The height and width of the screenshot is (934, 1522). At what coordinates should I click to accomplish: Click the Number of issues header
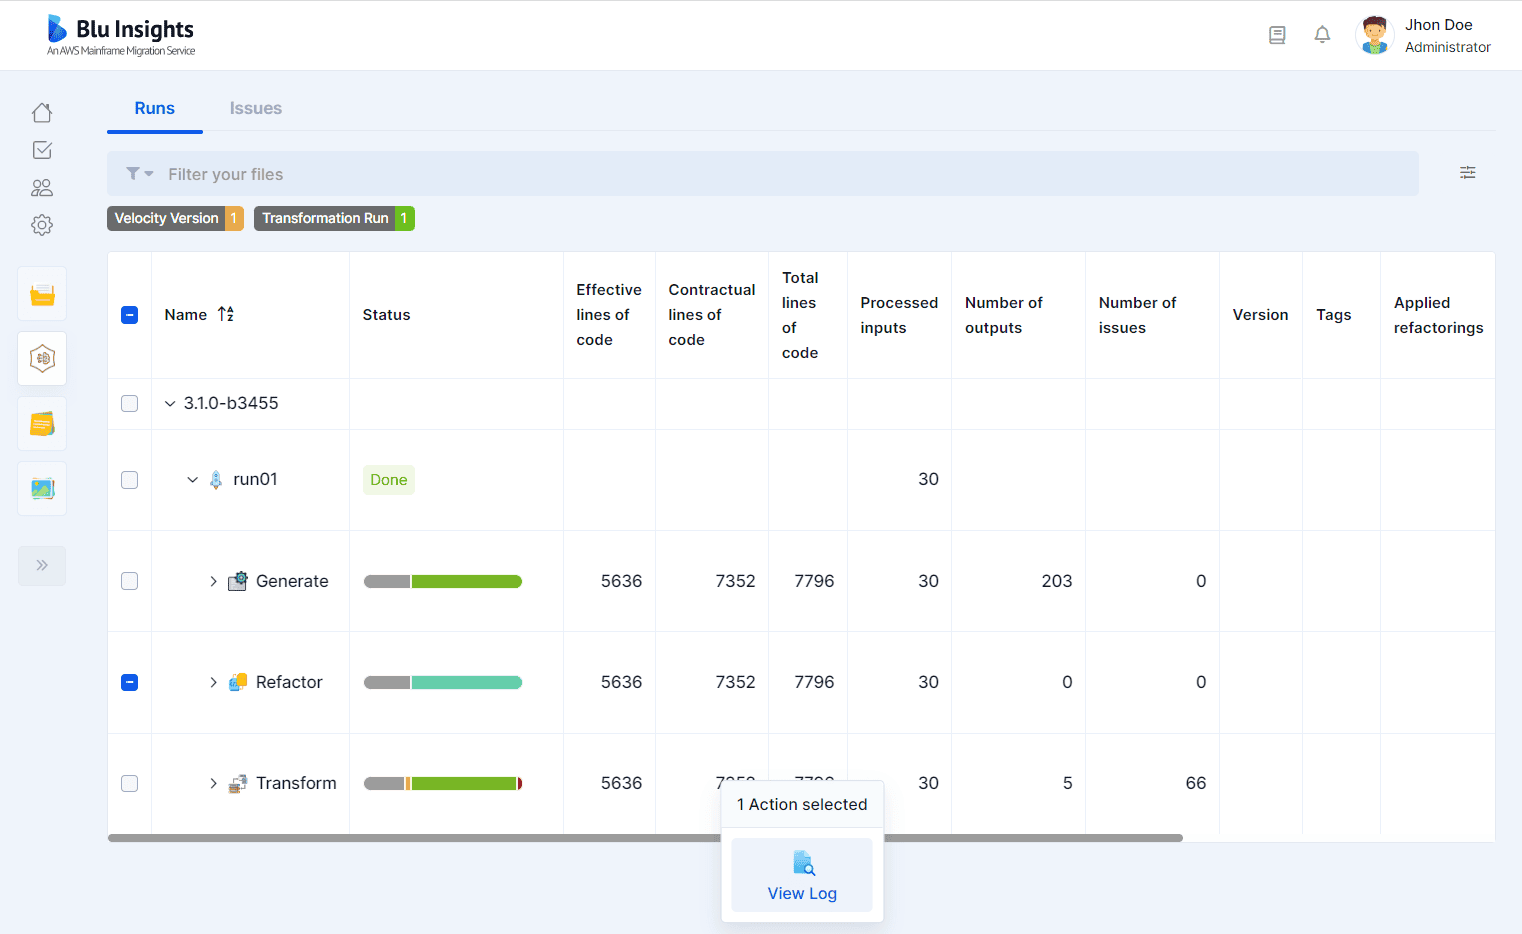point(1137,315)
